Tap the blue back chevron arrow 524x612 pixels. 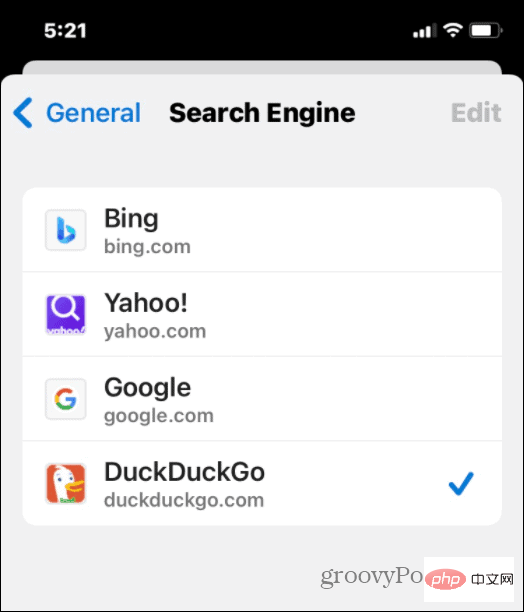23,113
